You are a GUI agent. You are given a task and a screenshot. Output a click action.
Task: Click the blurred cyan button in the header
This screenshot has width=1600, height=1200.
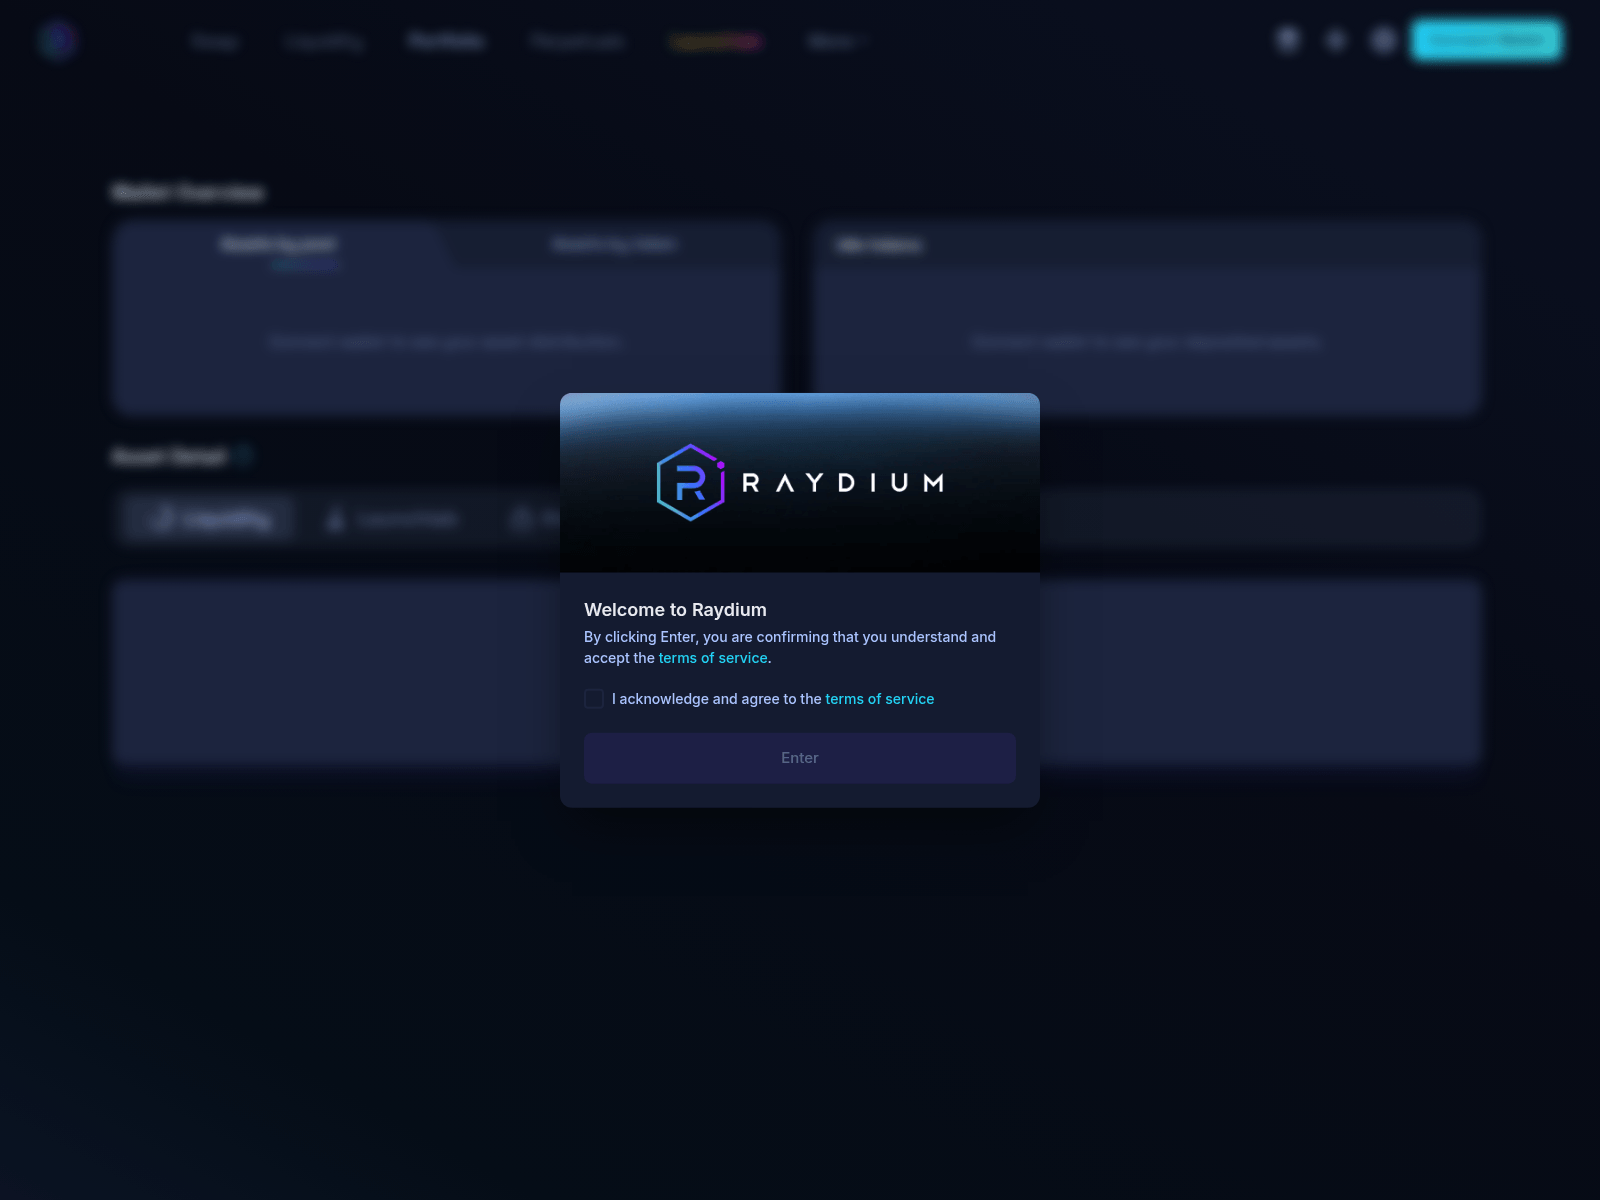pyautogui.click(x=1487, y=40)
